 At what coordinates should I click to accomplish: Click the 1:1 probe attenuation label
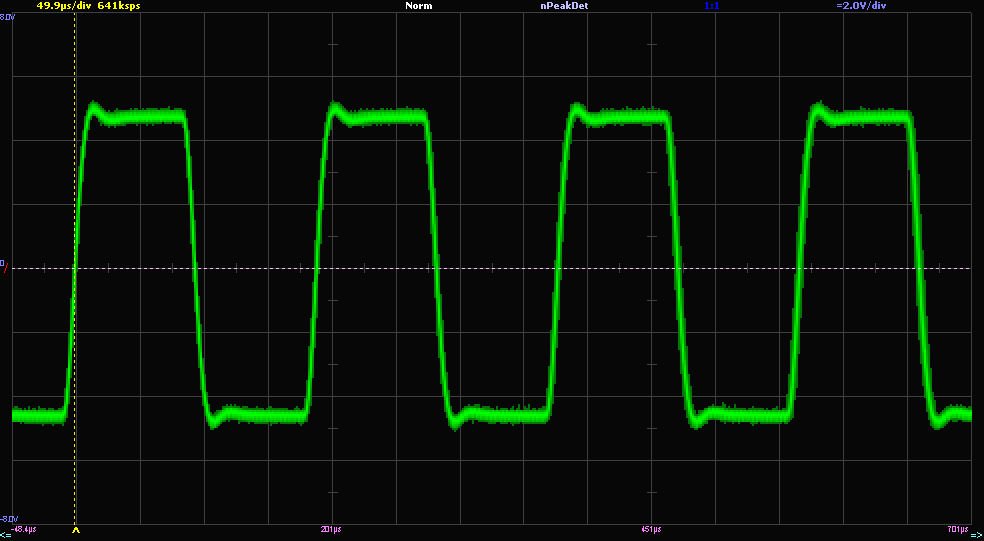(x=712, y=6)
